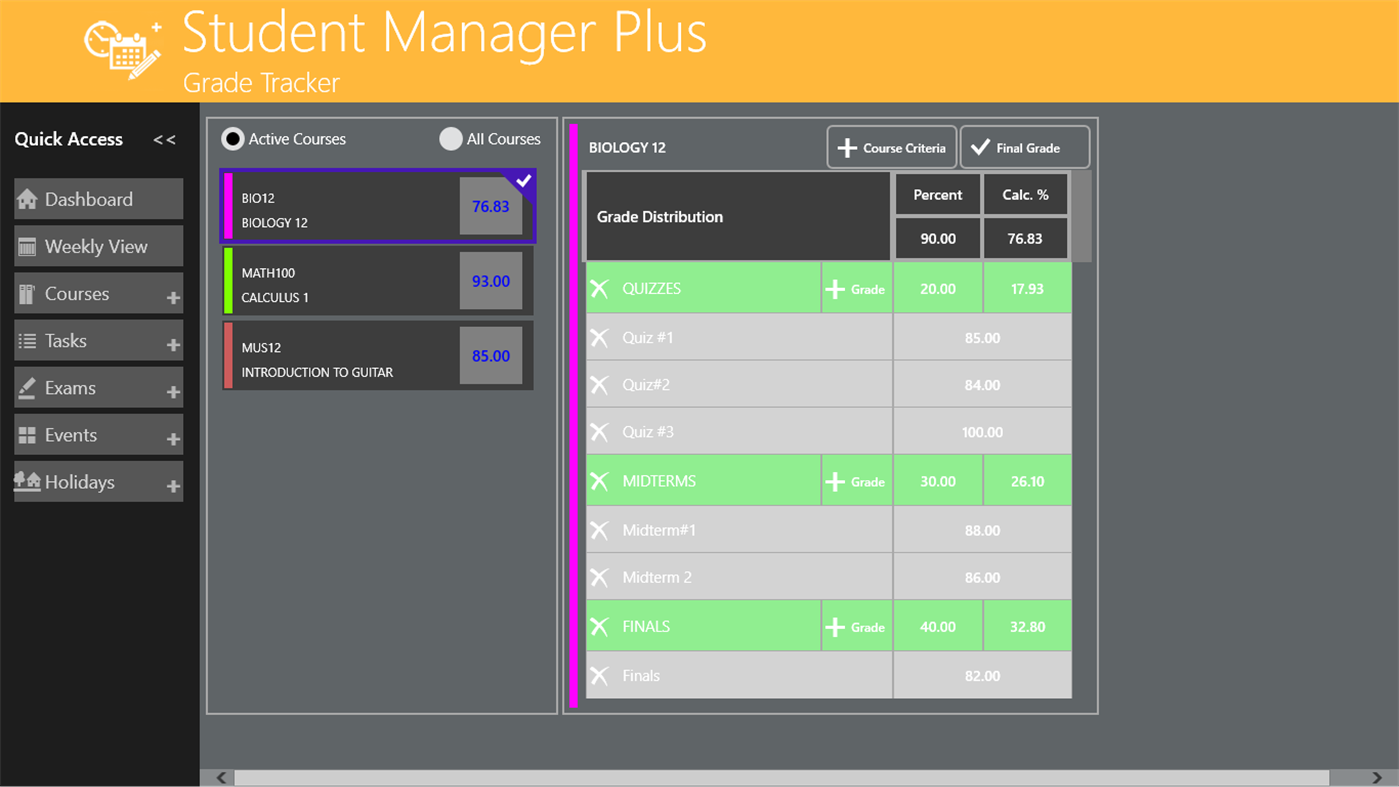This screenshot has width=1399, height=787.
Task: Select the Active Courses radio button
Action: coord(232,139)
